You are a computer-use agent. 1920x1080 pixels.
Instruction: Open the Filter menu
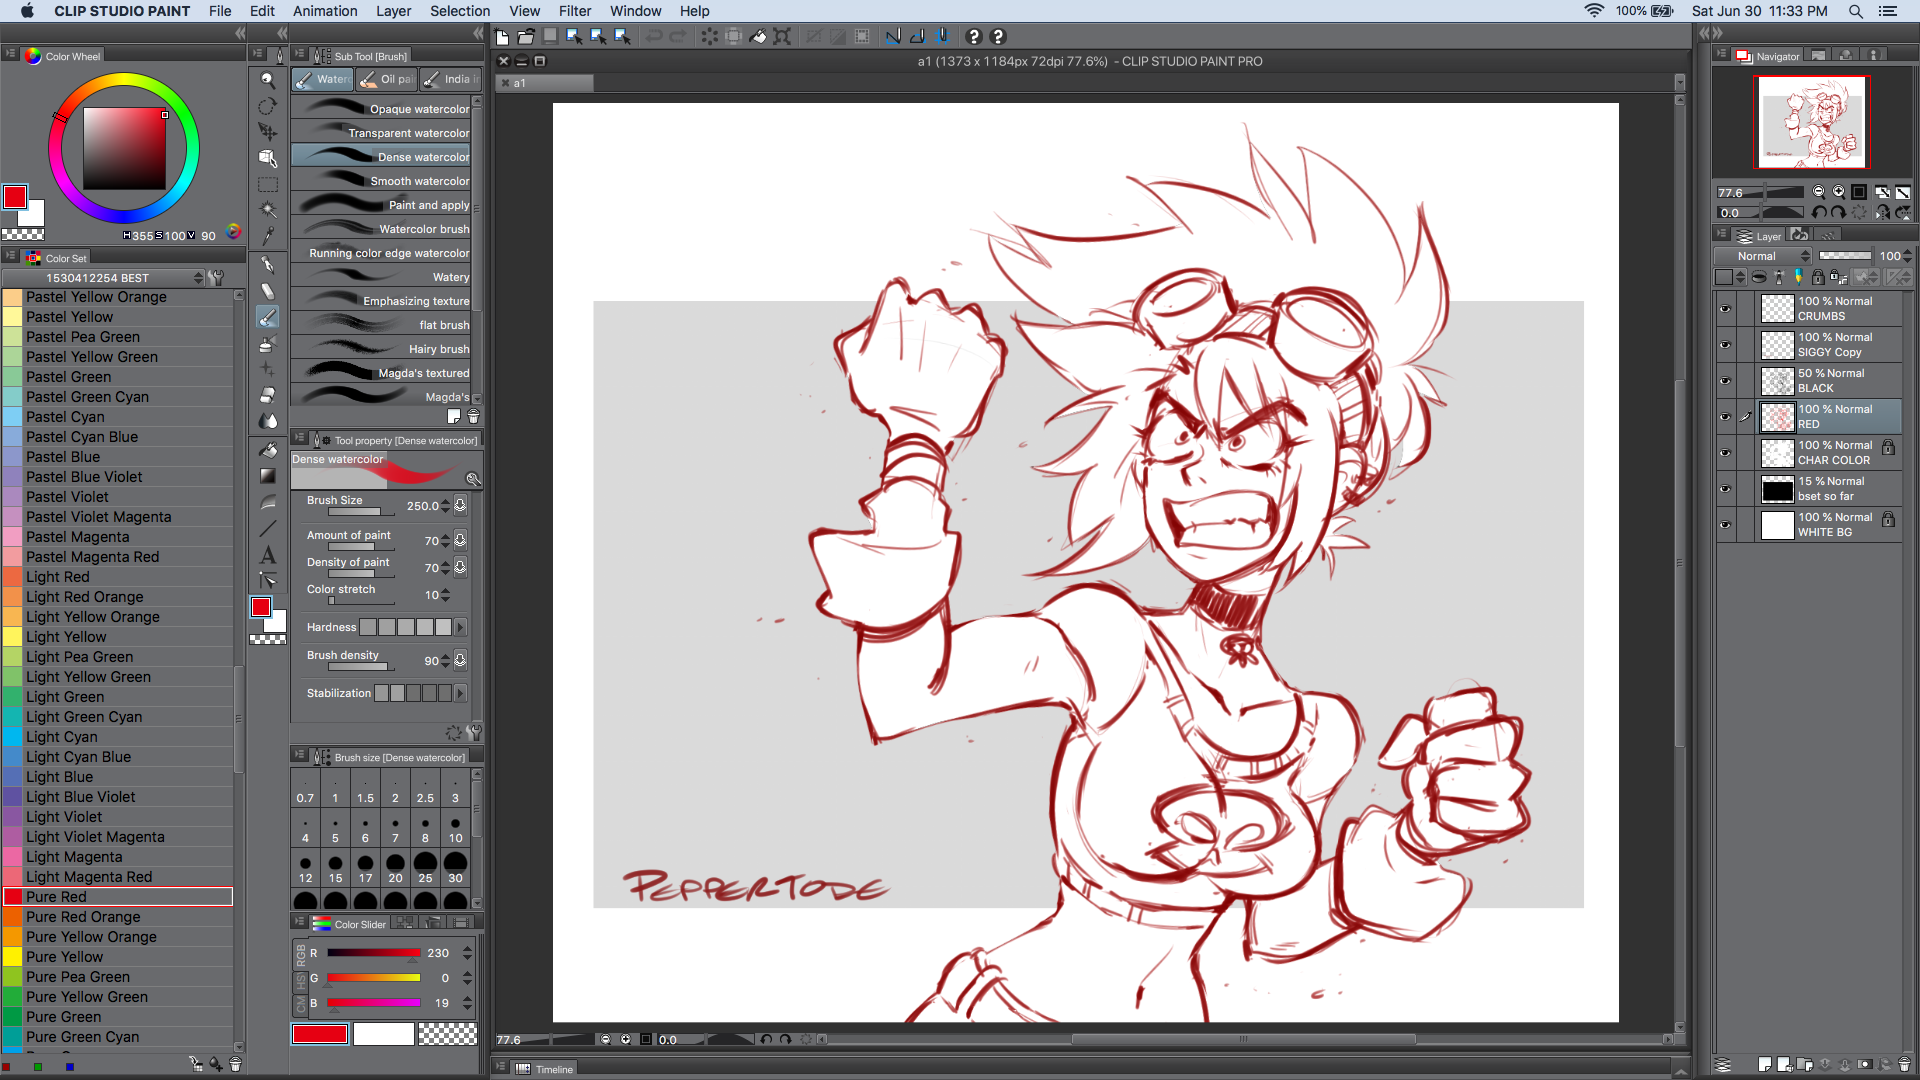(574, 11)
